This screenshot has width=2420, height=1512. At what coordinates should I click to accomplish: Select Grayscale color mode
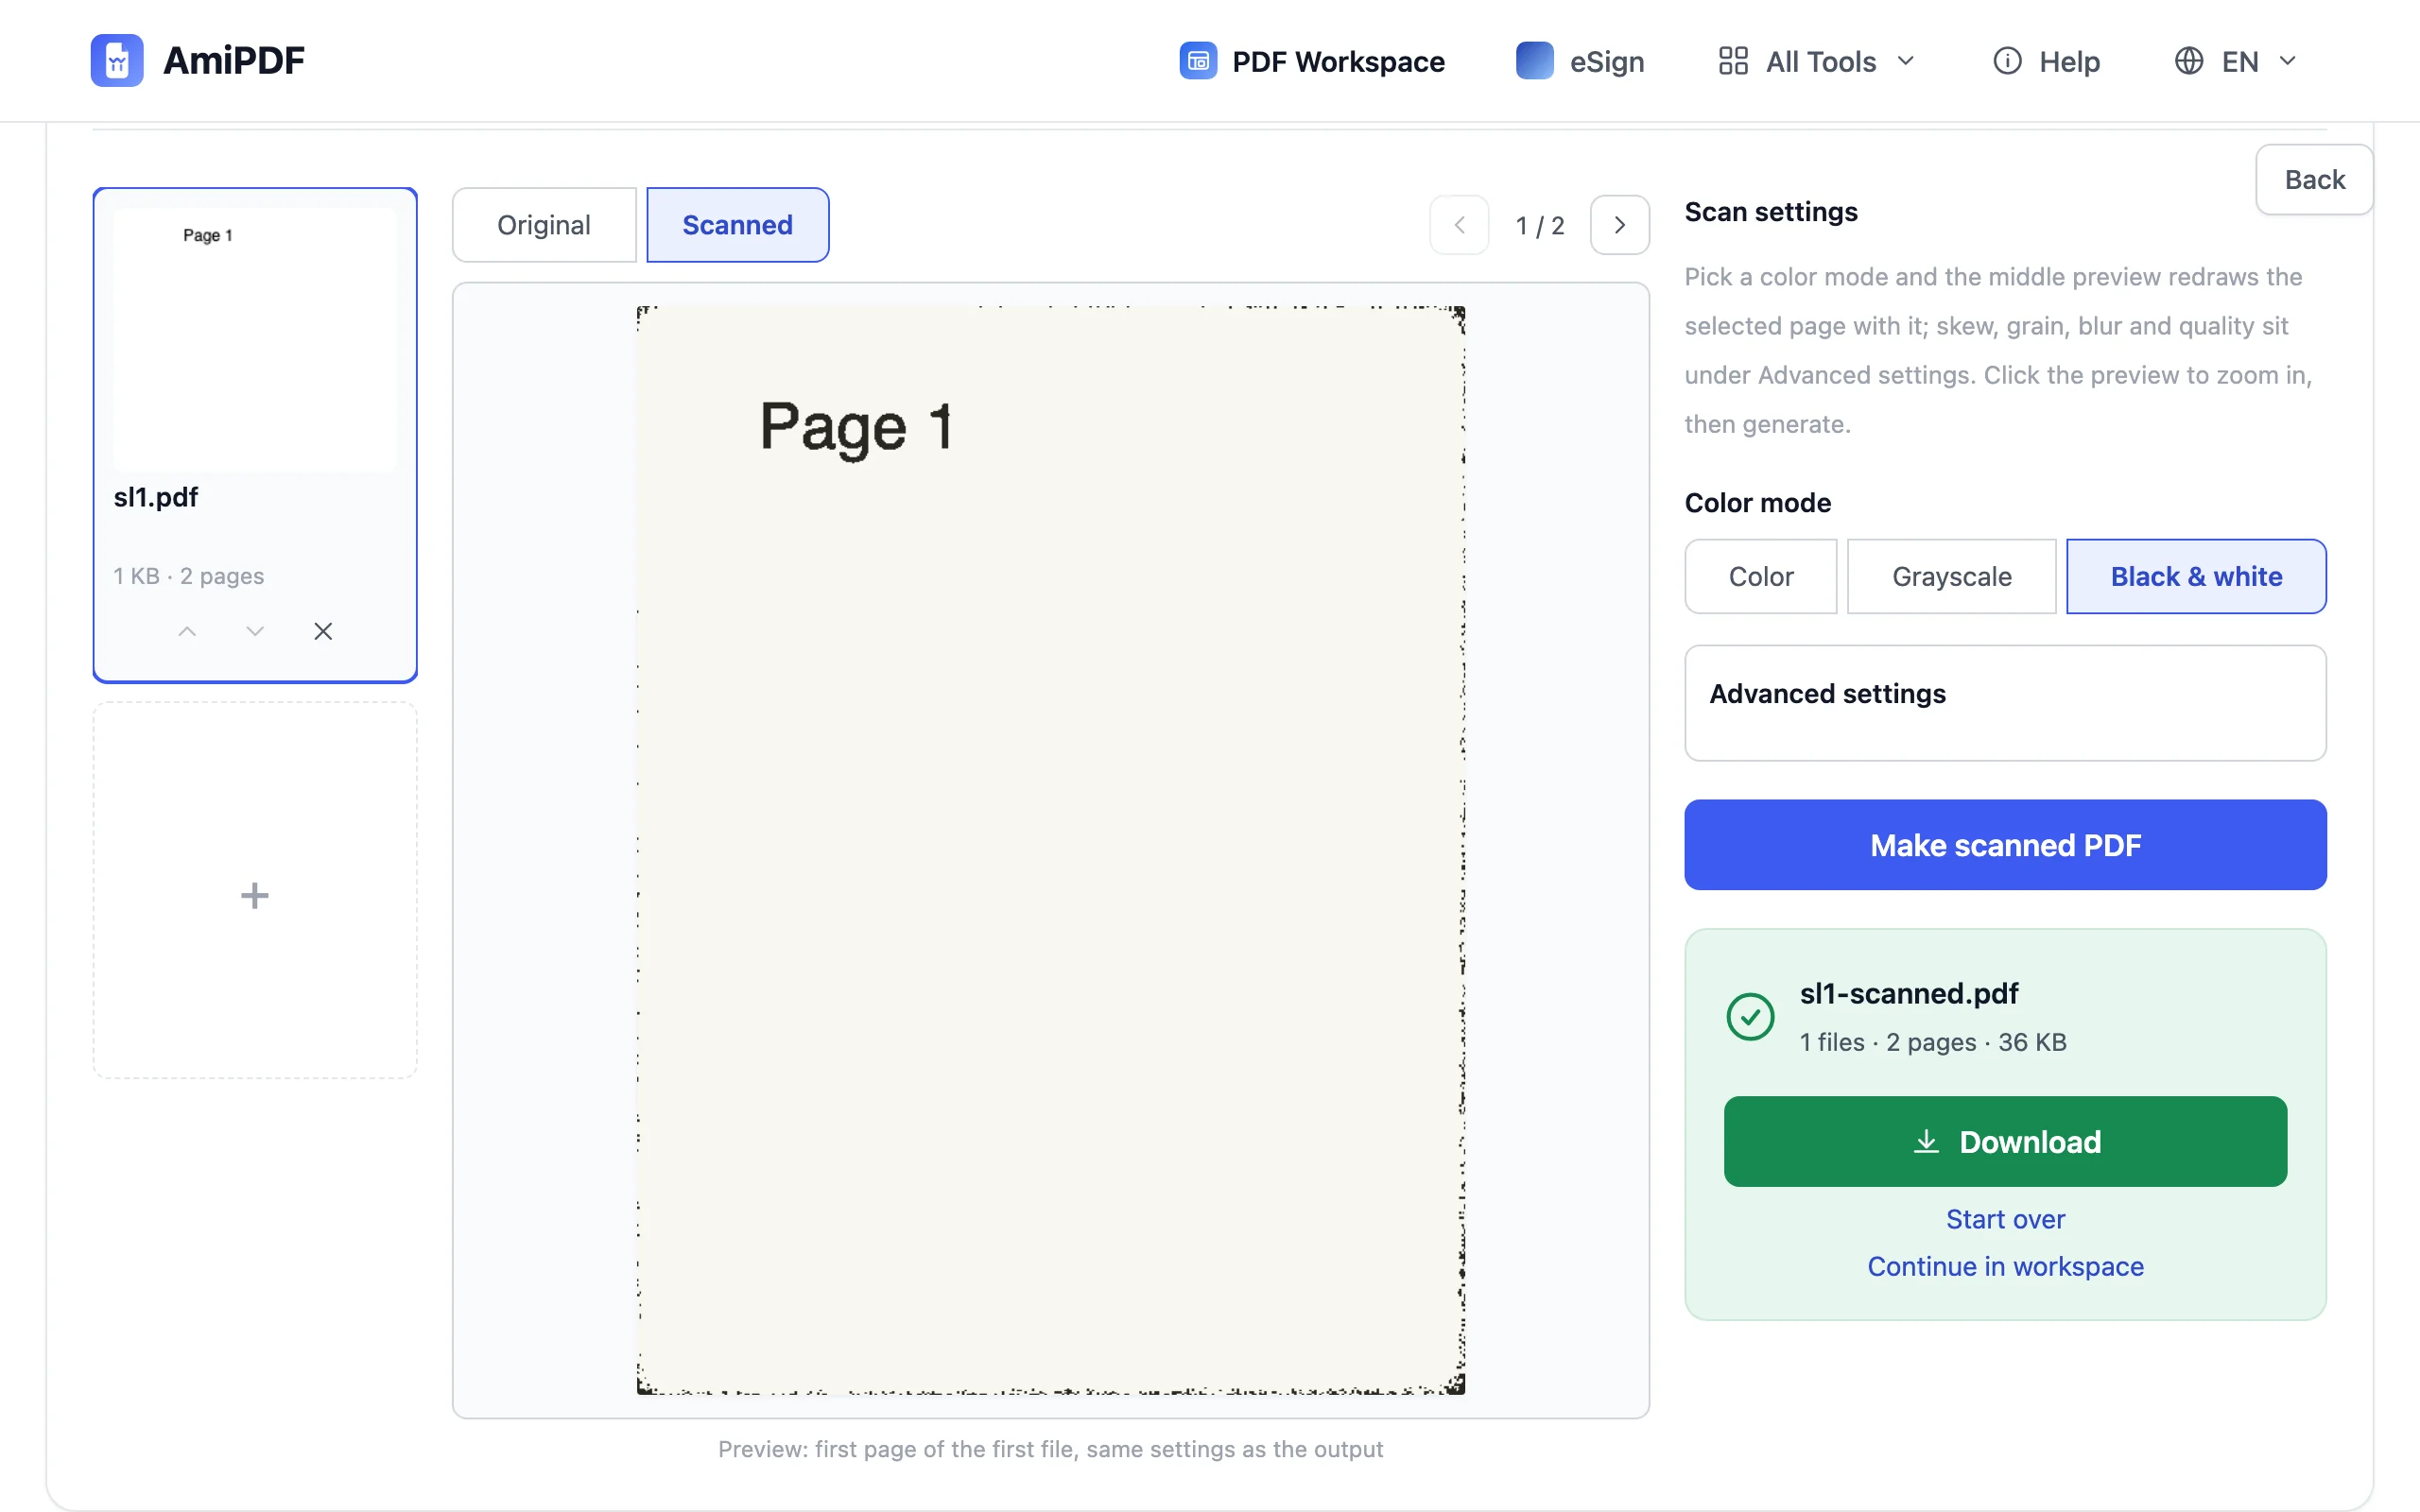tap(1951, 577)
